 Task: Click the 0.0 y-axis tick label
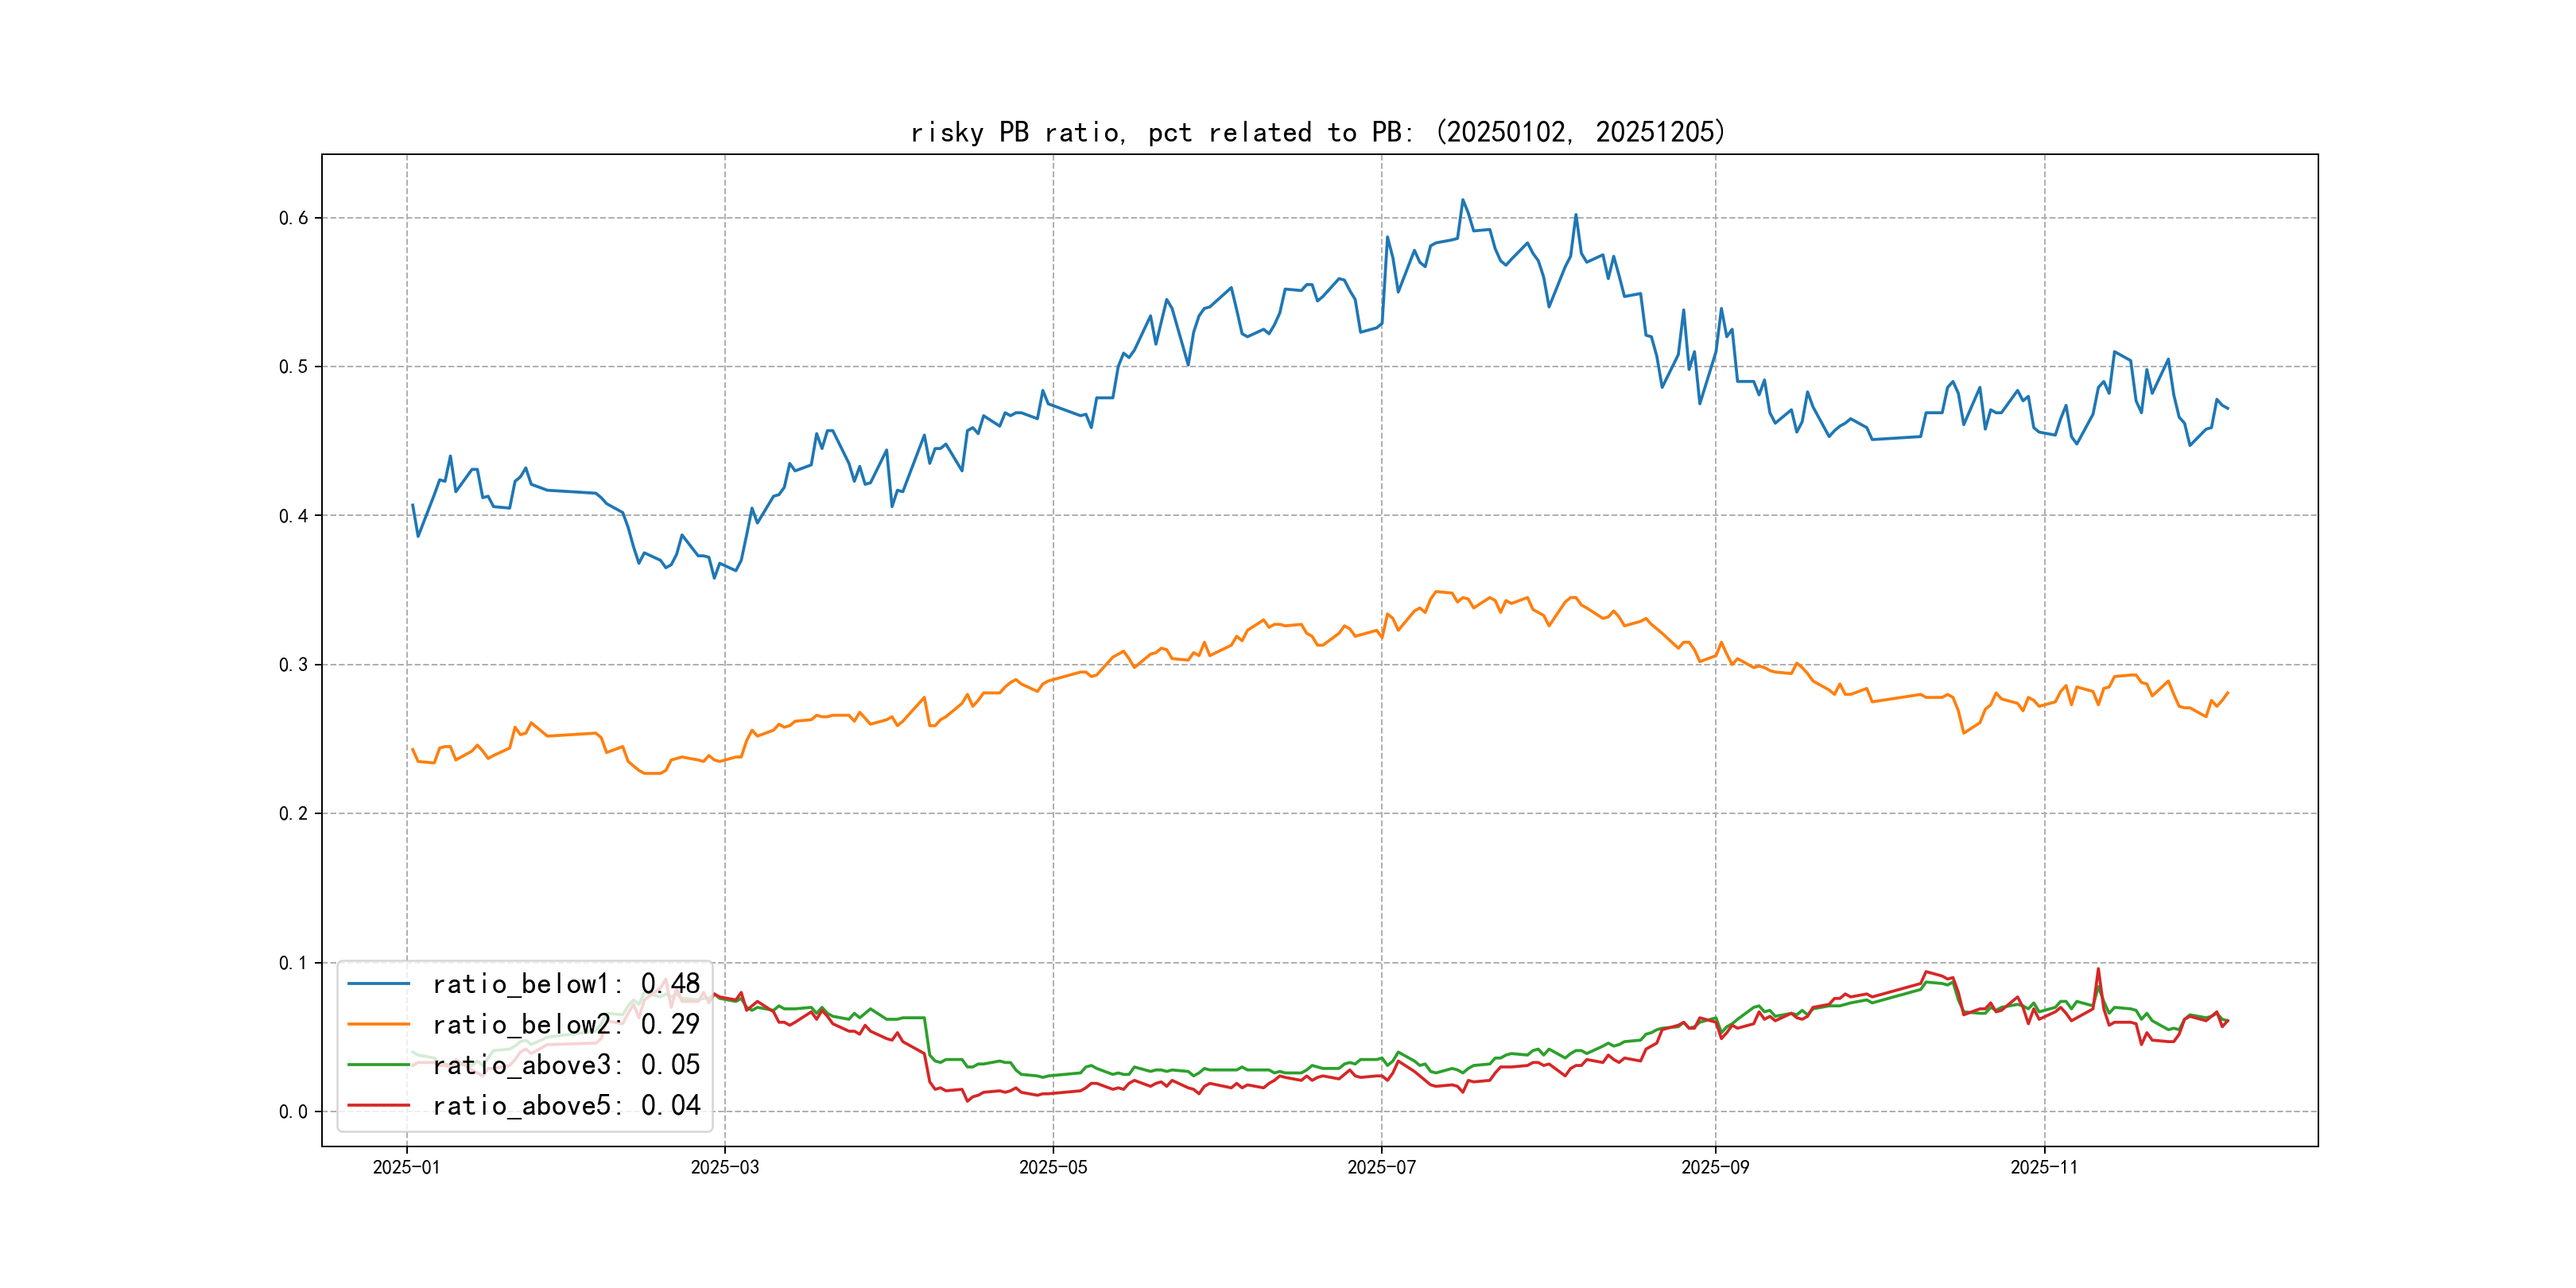point(293,1112)
